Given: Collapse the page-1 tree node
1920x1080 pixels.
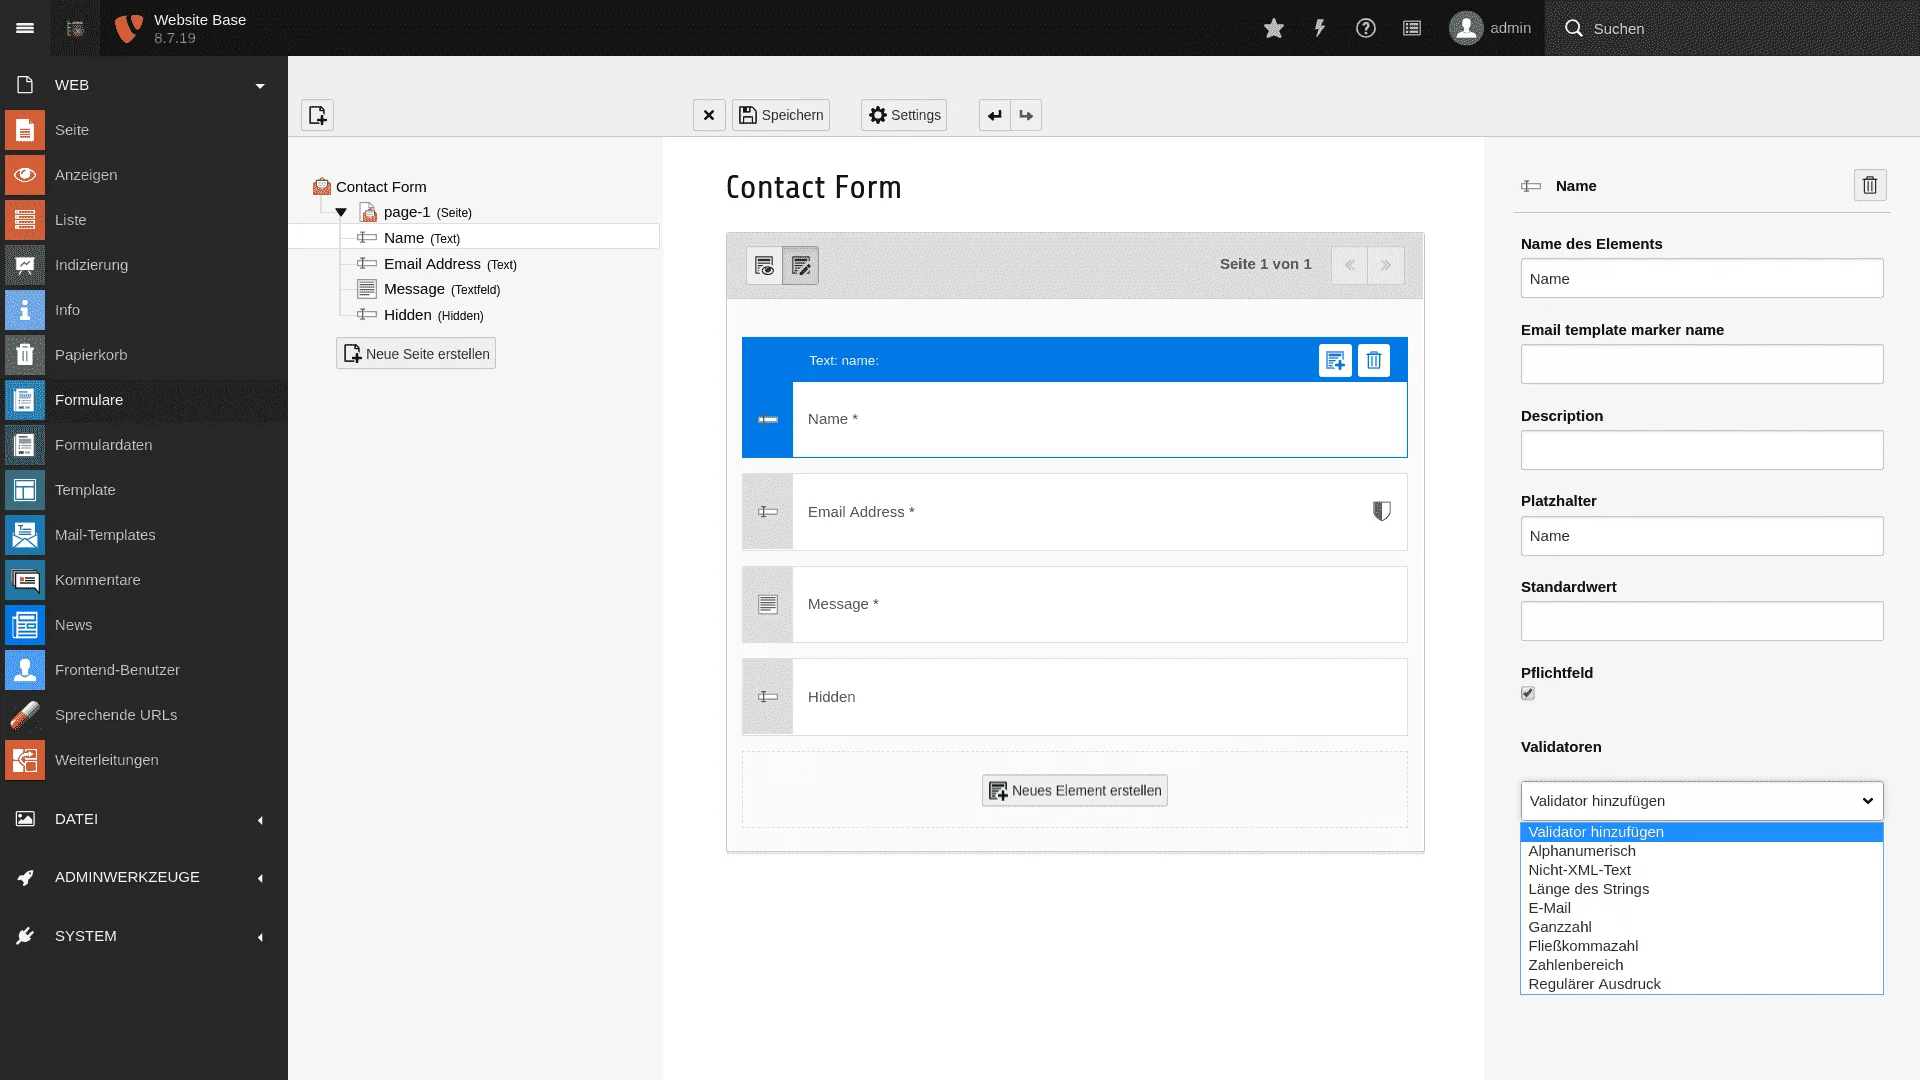Looking at the screenshot, I should [x=341, y=211].
